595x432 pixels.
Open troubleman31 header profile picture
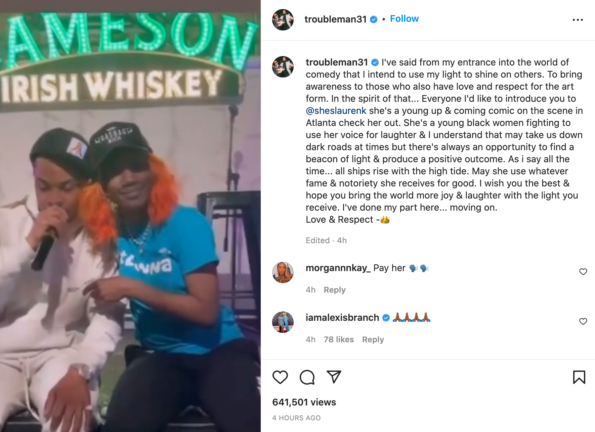[x=283, y=19]
